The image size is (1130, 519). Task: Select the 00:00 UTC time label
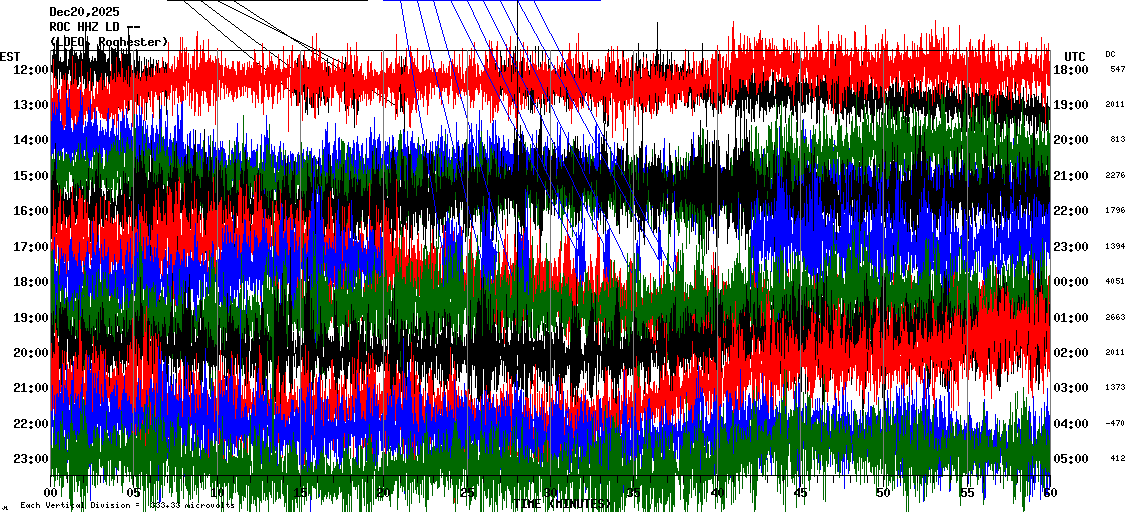coord(1070,282)
